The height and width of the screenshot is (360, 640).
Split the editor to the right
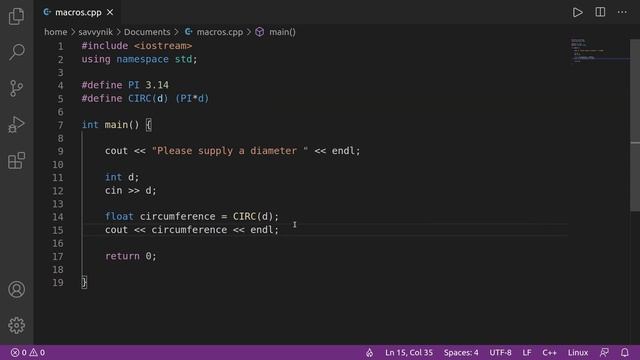600,12
